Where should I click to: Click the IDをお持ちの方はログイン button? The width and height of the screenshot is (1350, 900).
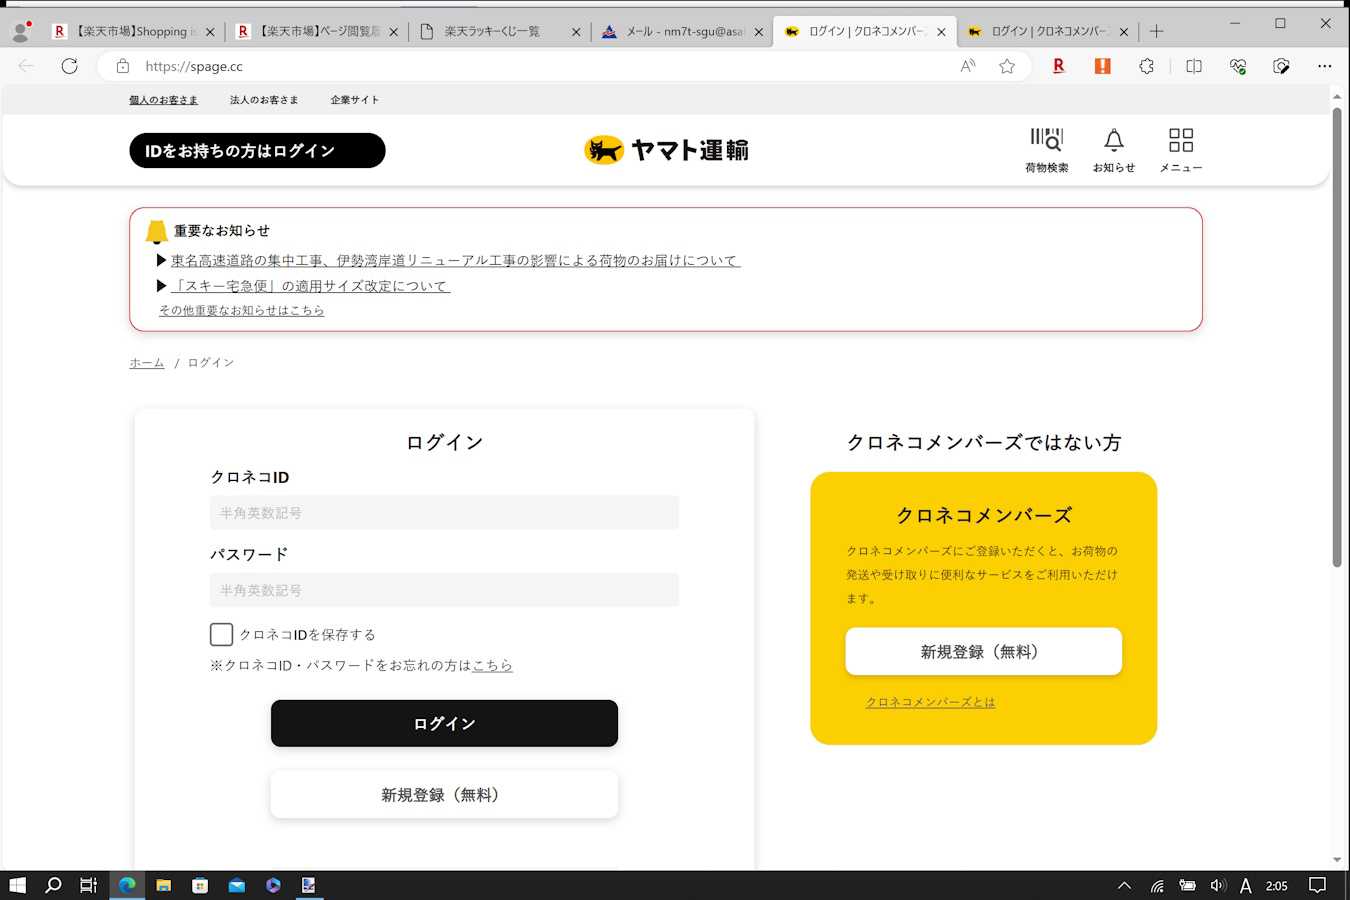(257, 150)
